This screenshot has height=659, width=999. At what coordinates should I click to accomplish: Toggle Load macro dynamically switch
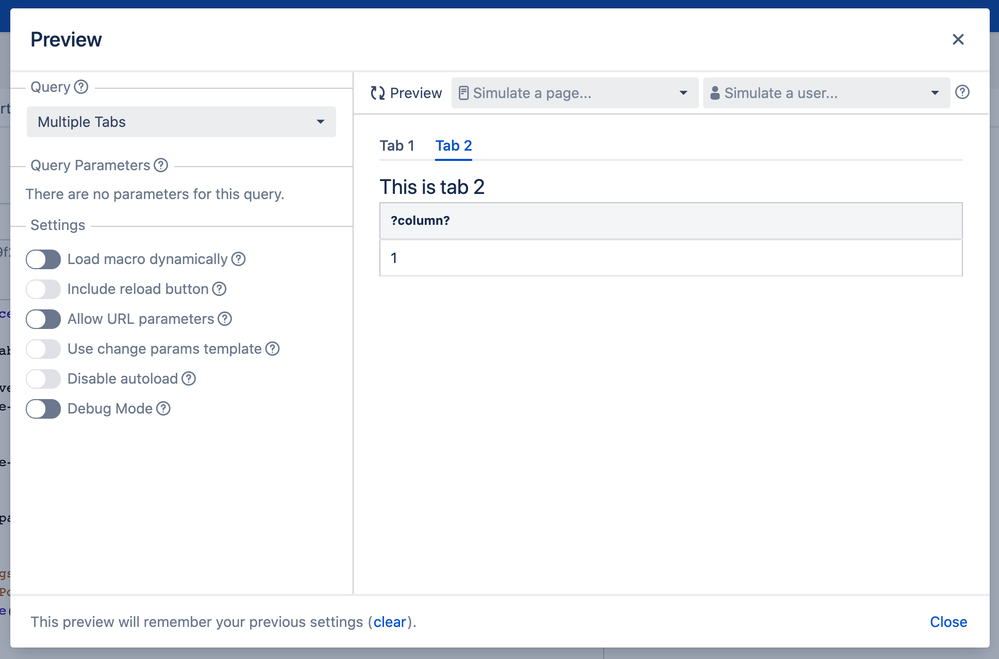tap(43, 259)
